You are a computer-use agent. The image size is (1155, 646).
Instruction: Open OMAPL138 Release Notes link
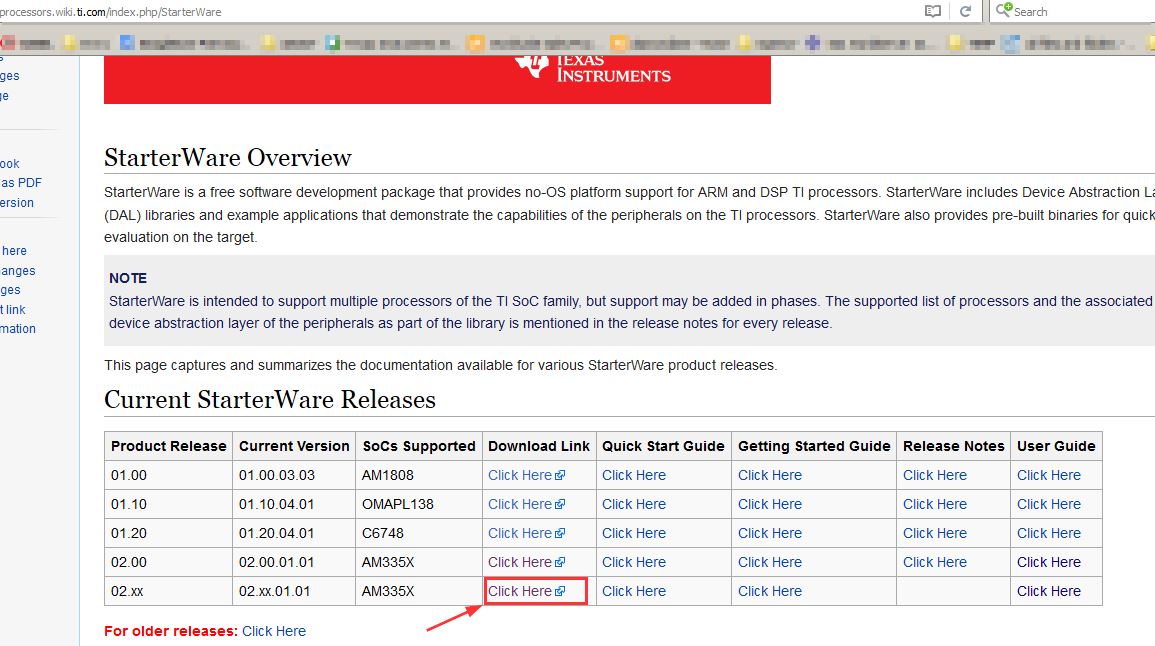click(935, 504)
